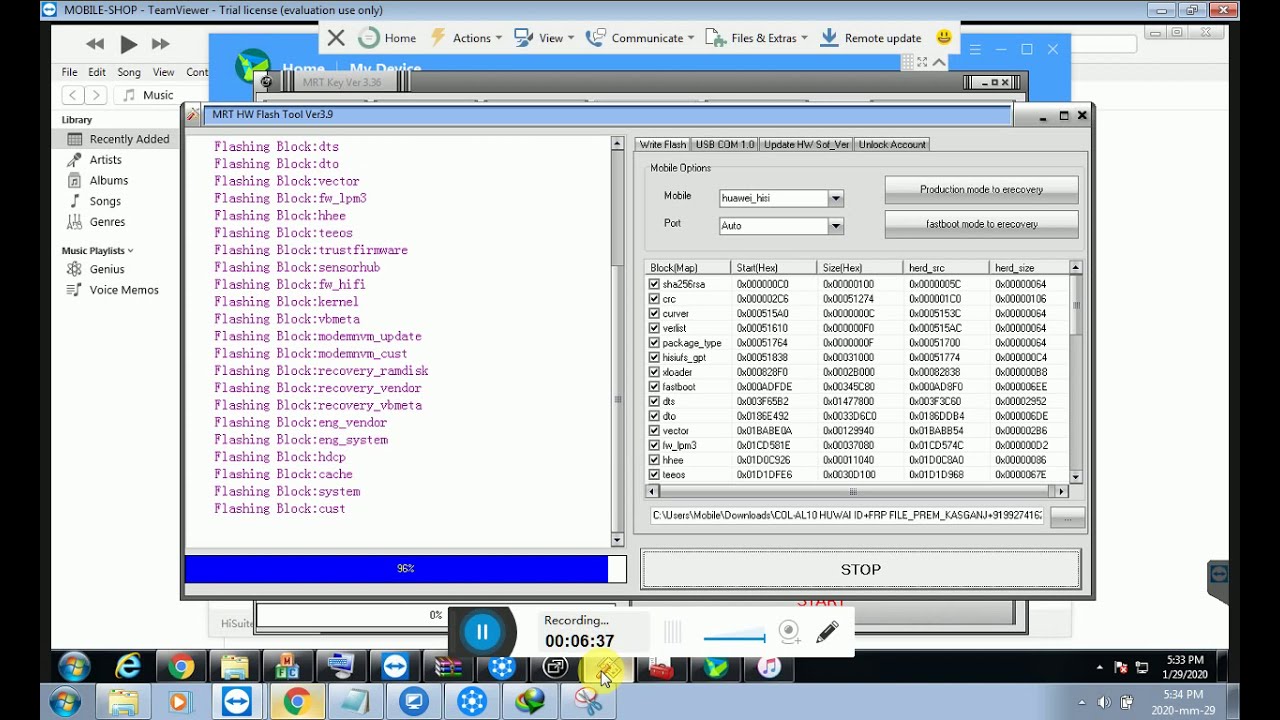Screen dimensions: 1280x720
Task: Uncheck the crc block checkbox
Action: tap(654, 299)
